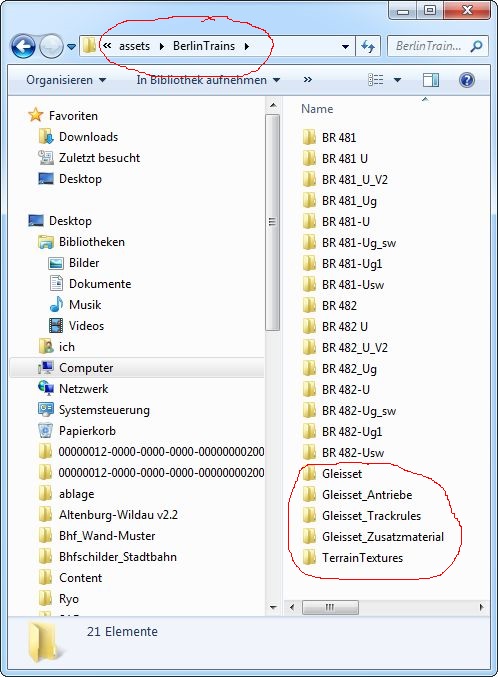The image size is (498, 677).
Task: Expand the address bar history dropdown
Action: [x=345, y=46]
